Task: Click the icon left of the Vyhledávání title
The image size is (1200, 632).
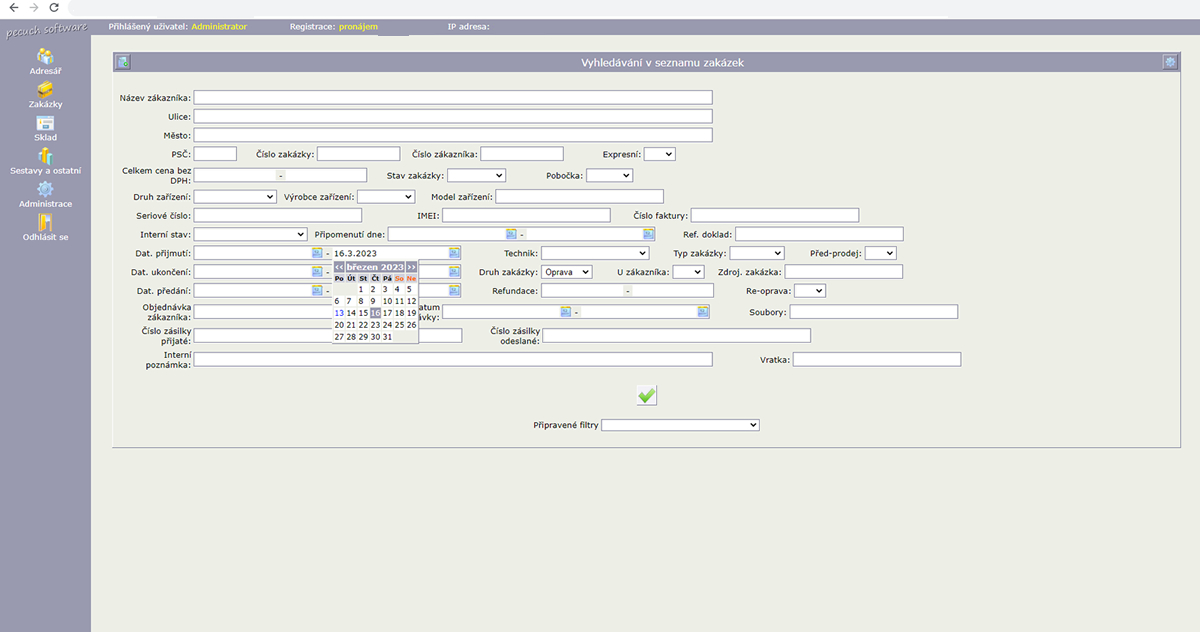Action: [123, 62]
